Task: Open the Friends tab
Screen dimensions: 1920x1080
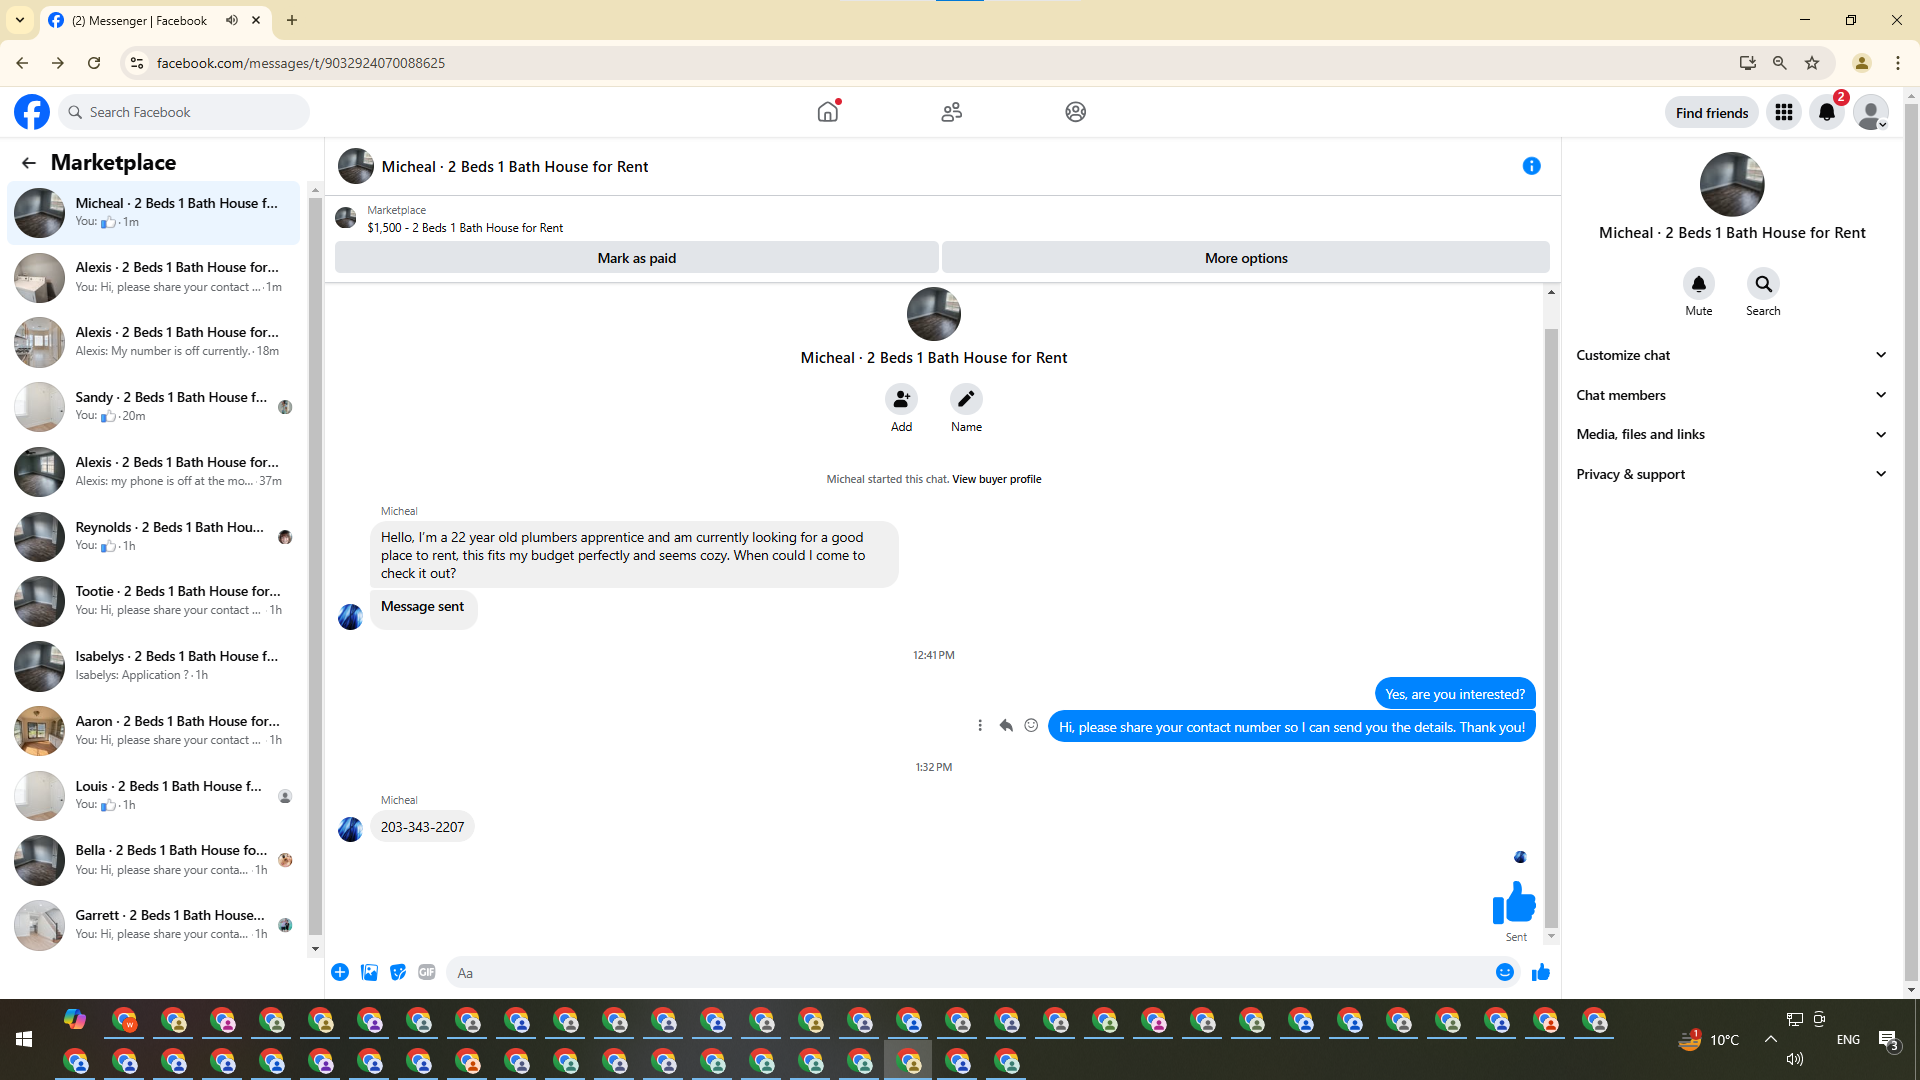Action: (x=951, y=112)
